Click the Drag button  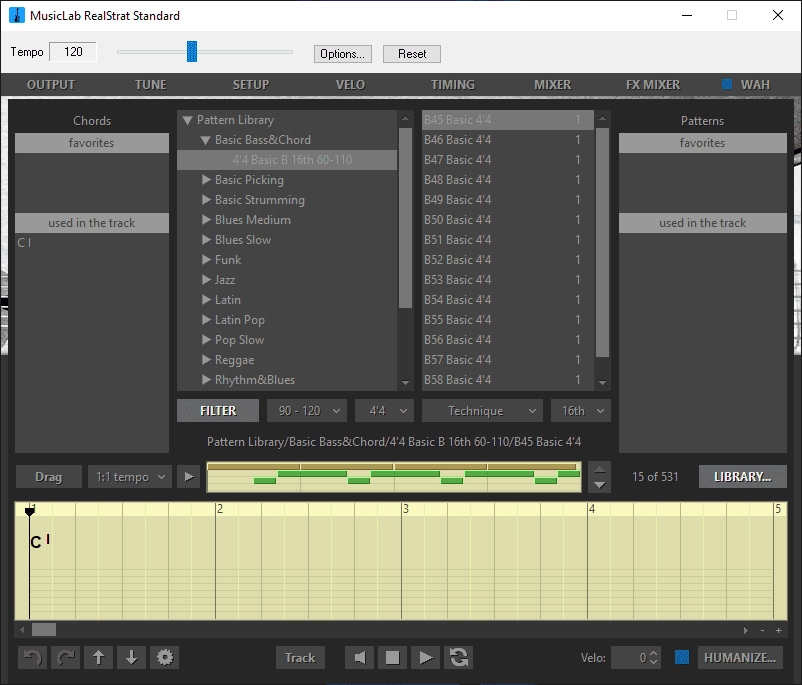click(49, 477)
